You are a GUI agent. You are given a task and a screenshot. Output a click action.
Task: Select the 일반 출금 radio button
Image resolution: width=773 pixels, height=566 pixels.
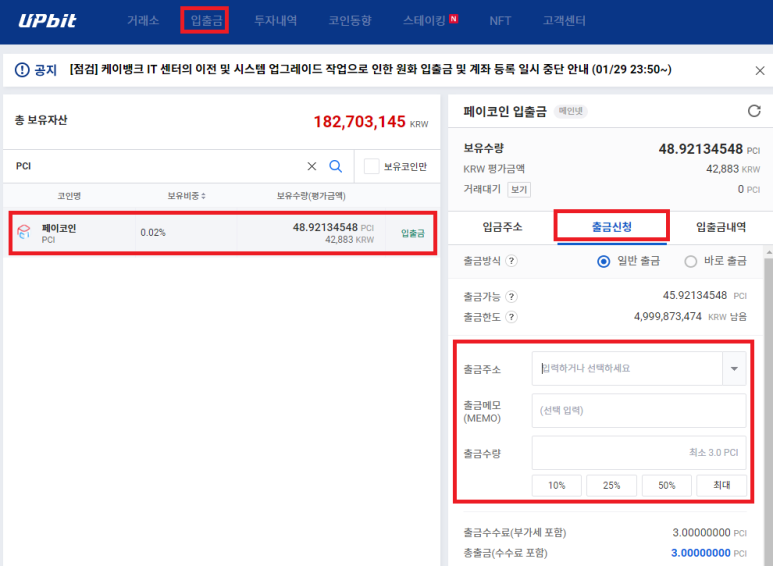(x=603, y=261)
